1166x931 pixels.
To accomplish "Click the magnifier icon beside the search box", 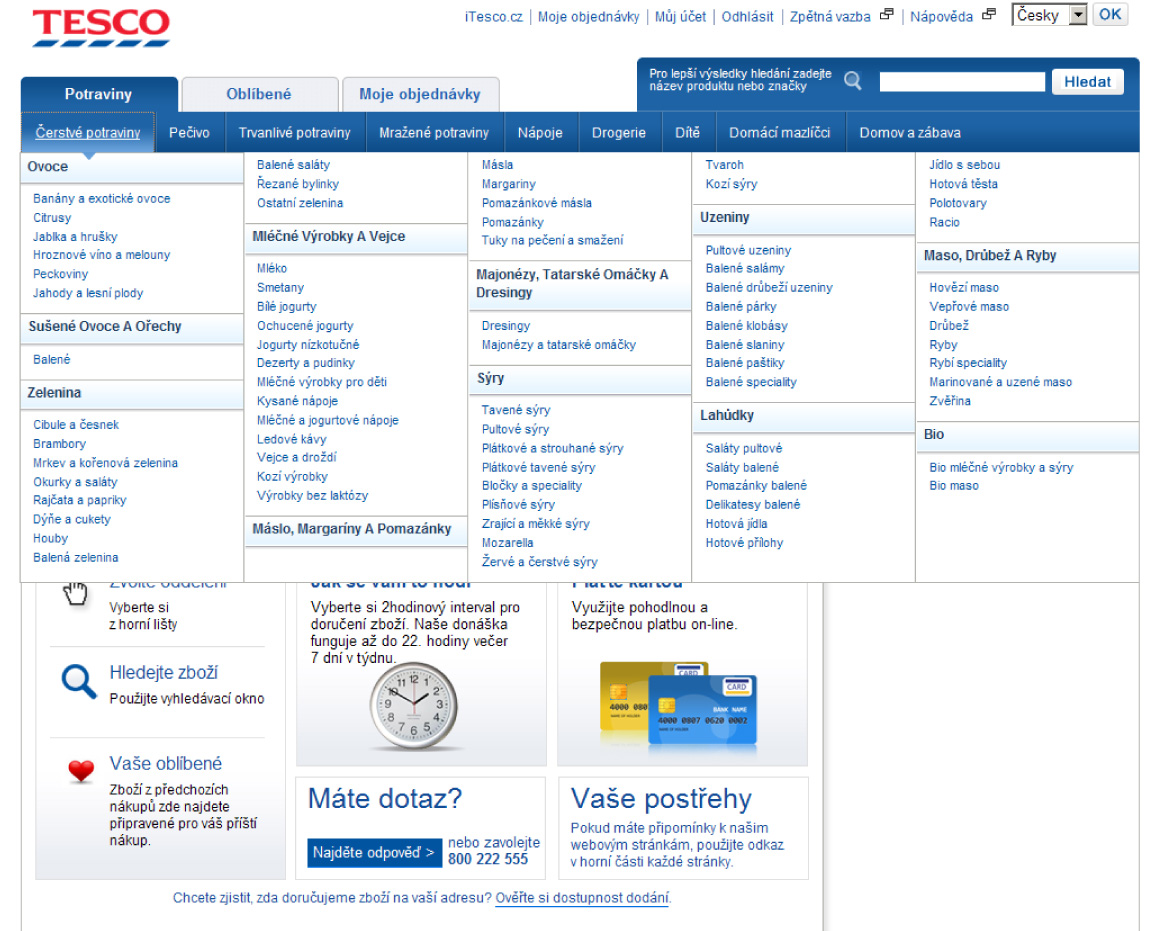I will click(x=852, y=80).
